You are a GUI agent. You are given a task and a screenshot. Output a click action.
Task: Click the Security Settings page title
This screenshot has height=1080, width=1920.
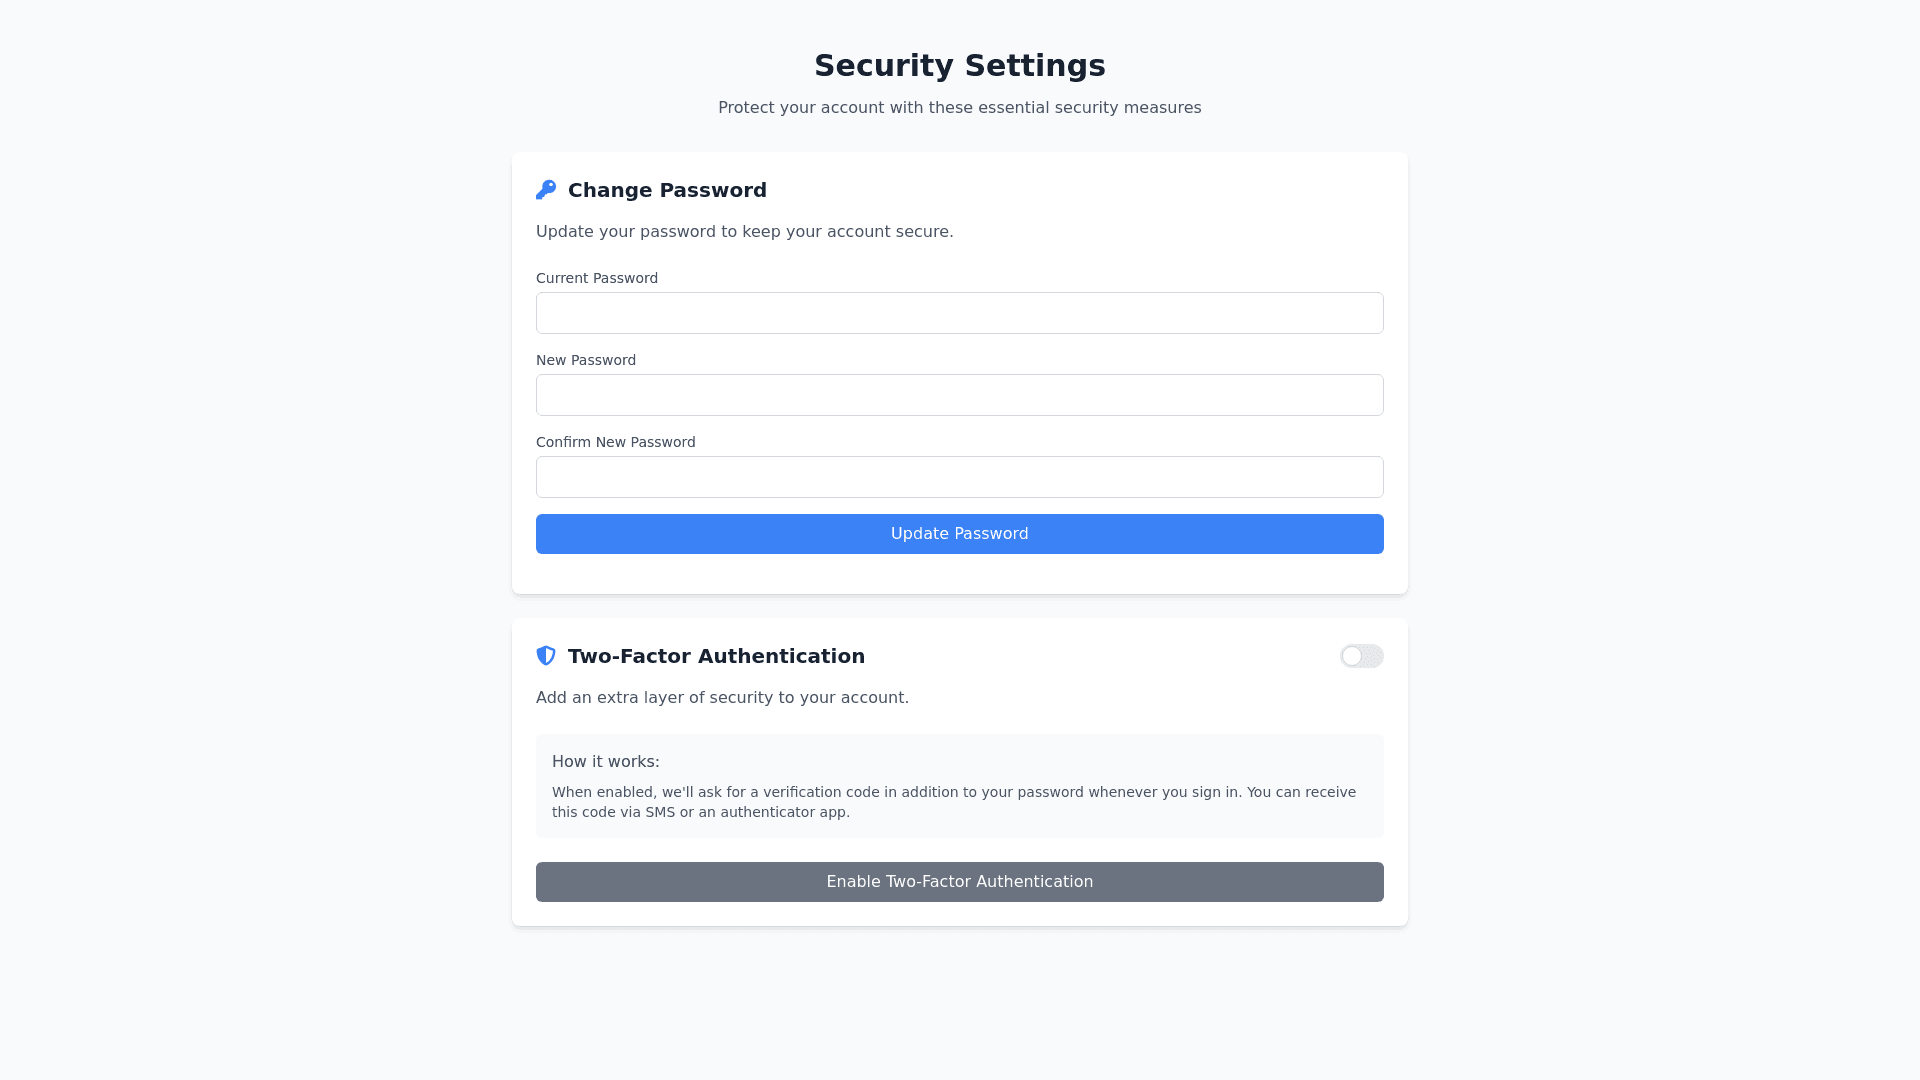tap(959, 66)
